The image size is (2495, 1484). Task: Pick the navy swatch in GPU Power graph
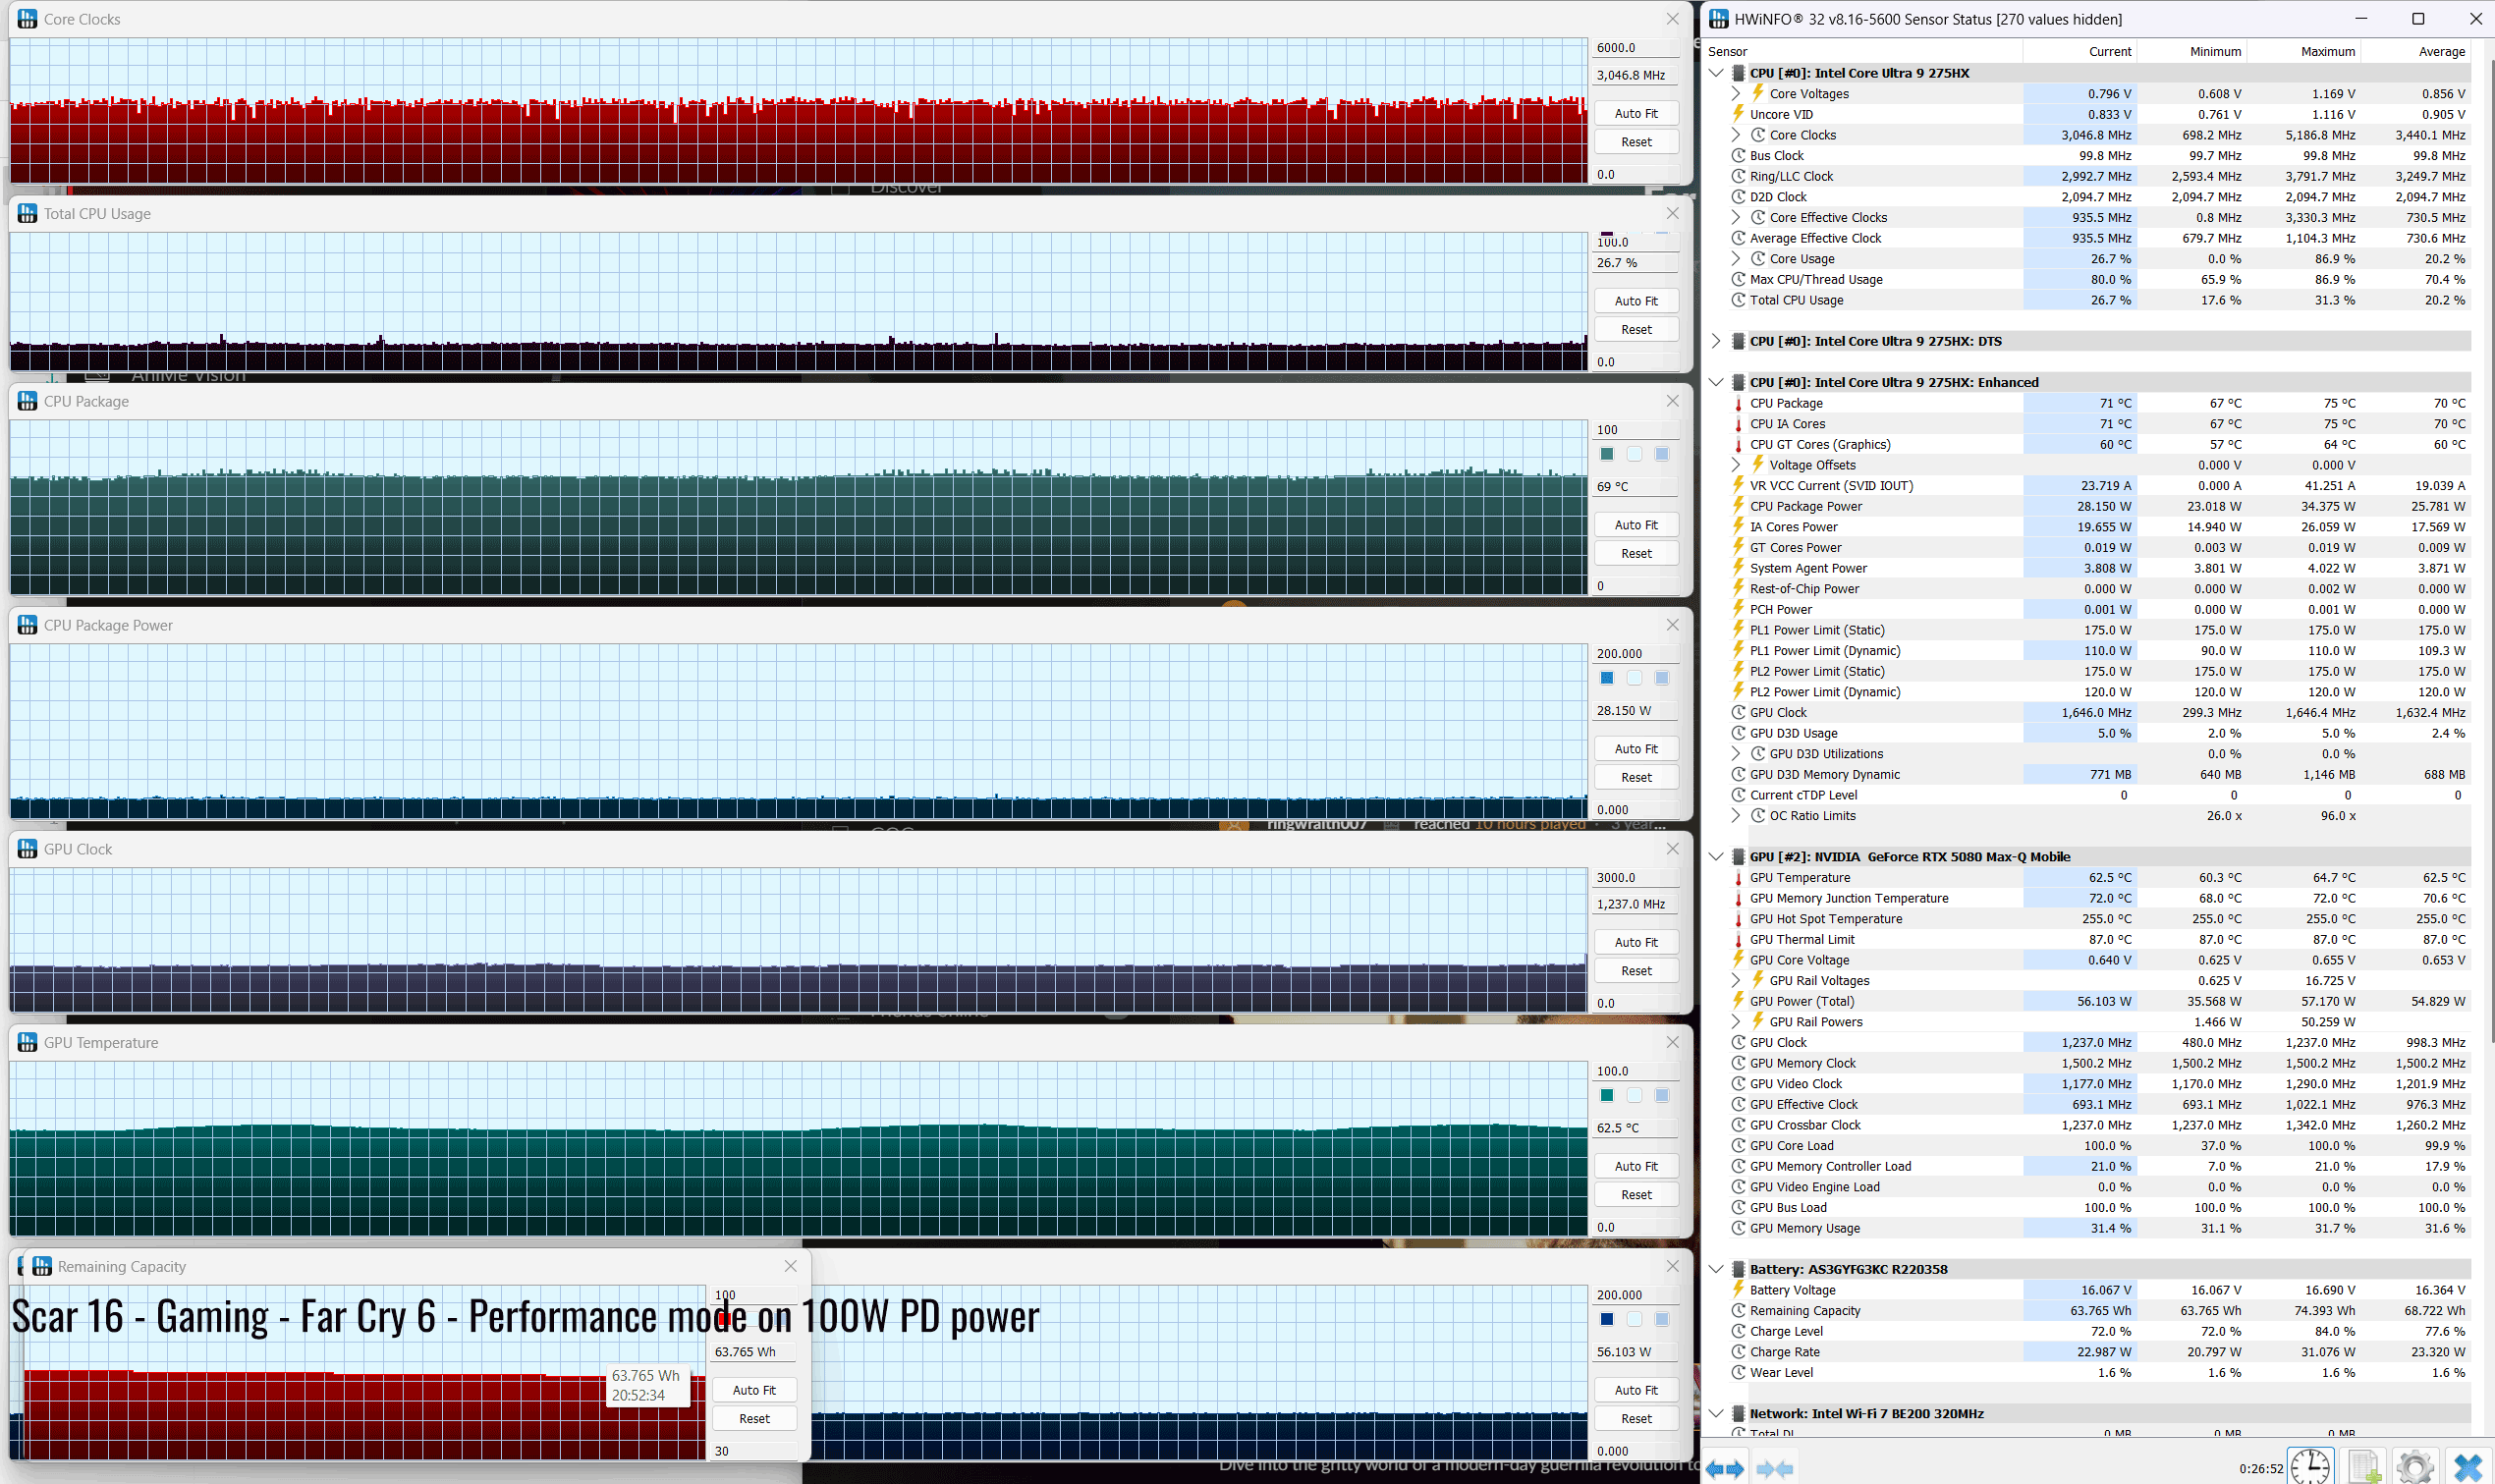pyautogui.click(x=1607, y=1319)
